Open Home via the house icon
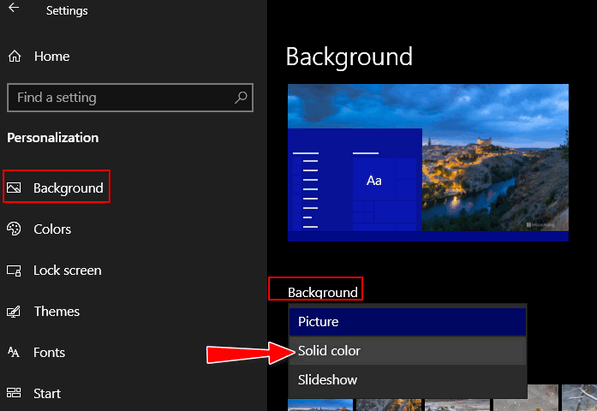This screenshot has width=597, height=411. point(15,56)
